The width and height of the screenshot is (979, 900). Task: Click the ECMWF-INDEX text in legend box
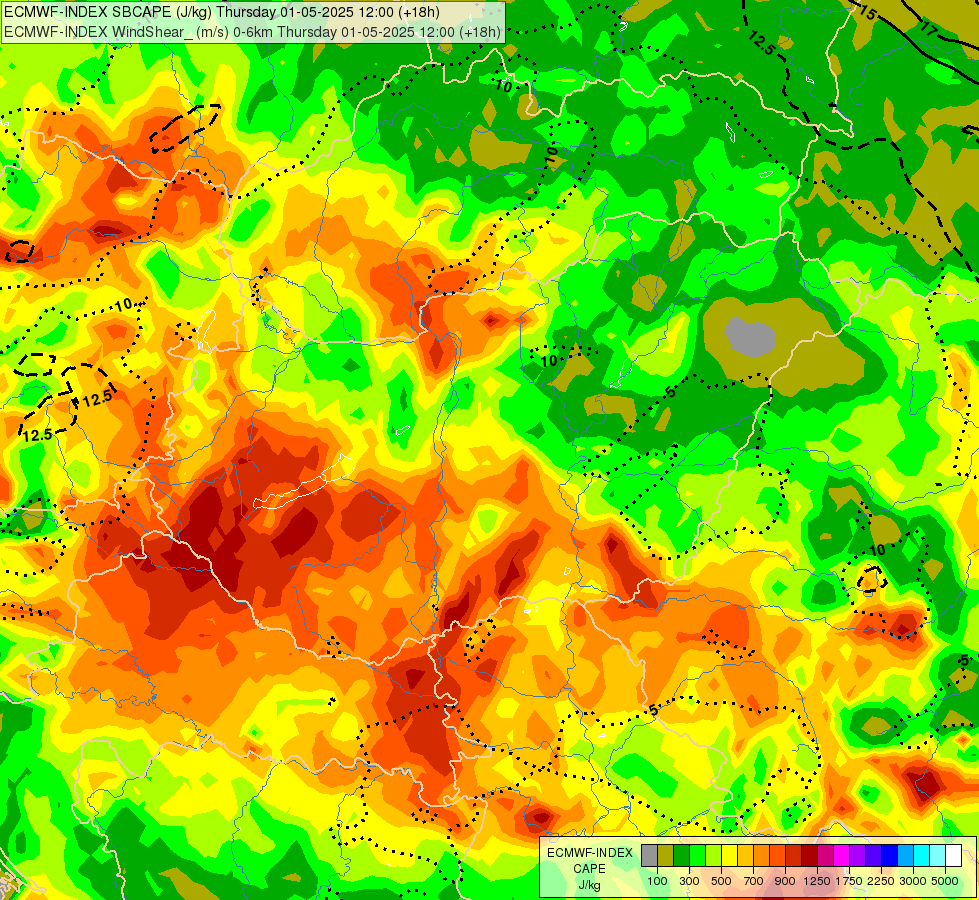[590, 853]
